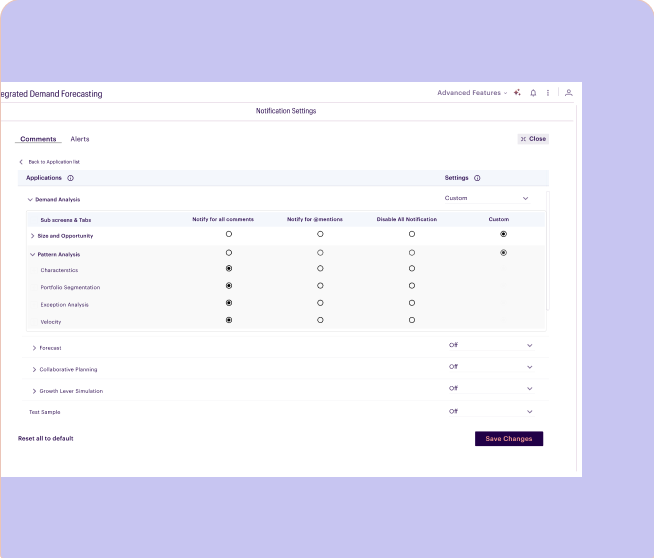Image resolution: width=654 pixels, height=558 pixels.
Task: Select @mentions for Pattern Analysis
Action: pyautogui.click(x=320, y=253)
